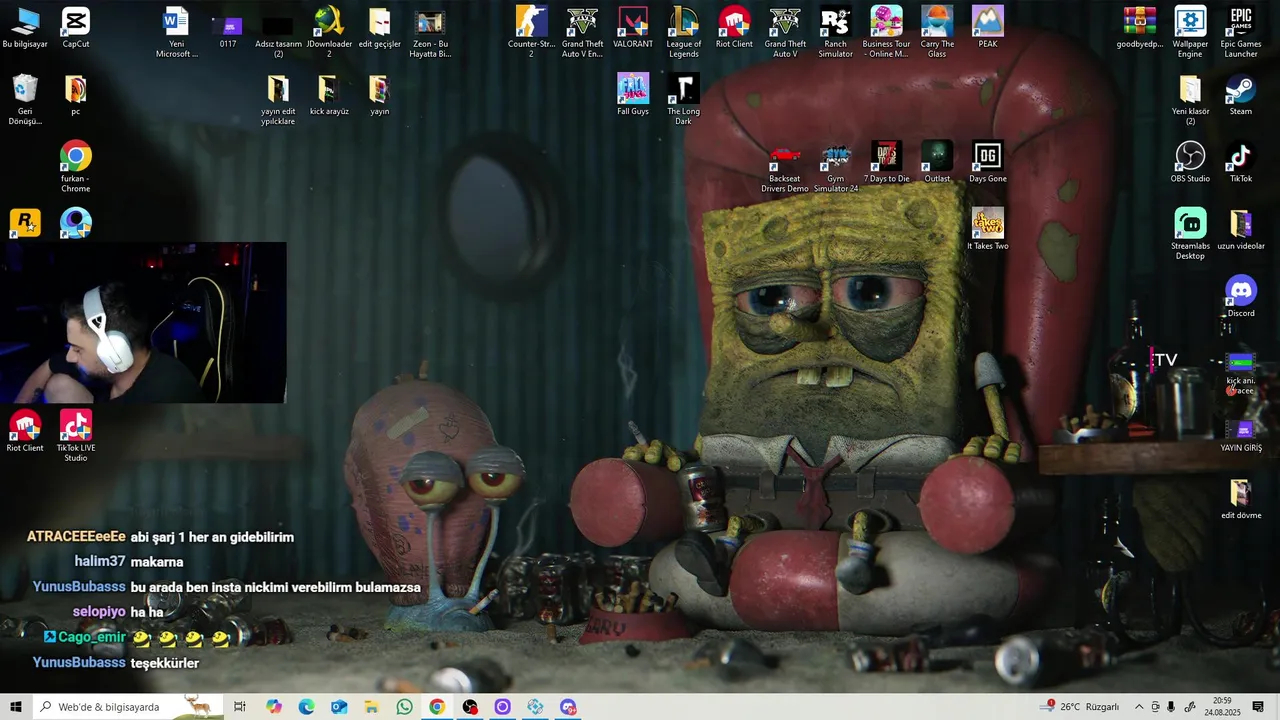1280x720 pixels.
Task: Open edit dövme folder
Action: 1241,499
